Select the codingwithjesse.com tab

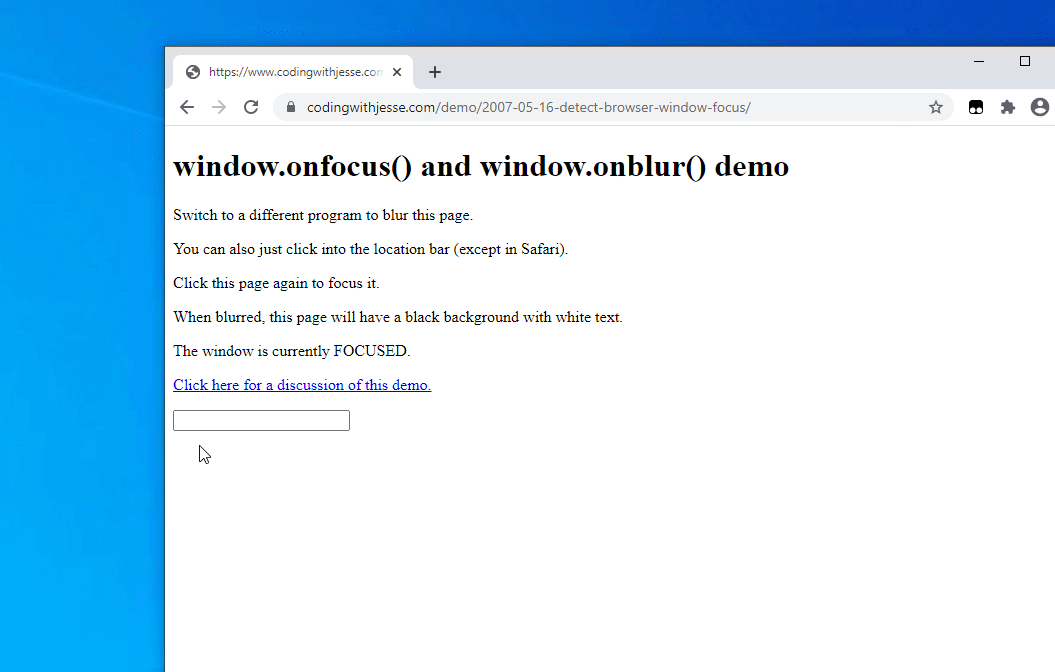tap(293, 72)
